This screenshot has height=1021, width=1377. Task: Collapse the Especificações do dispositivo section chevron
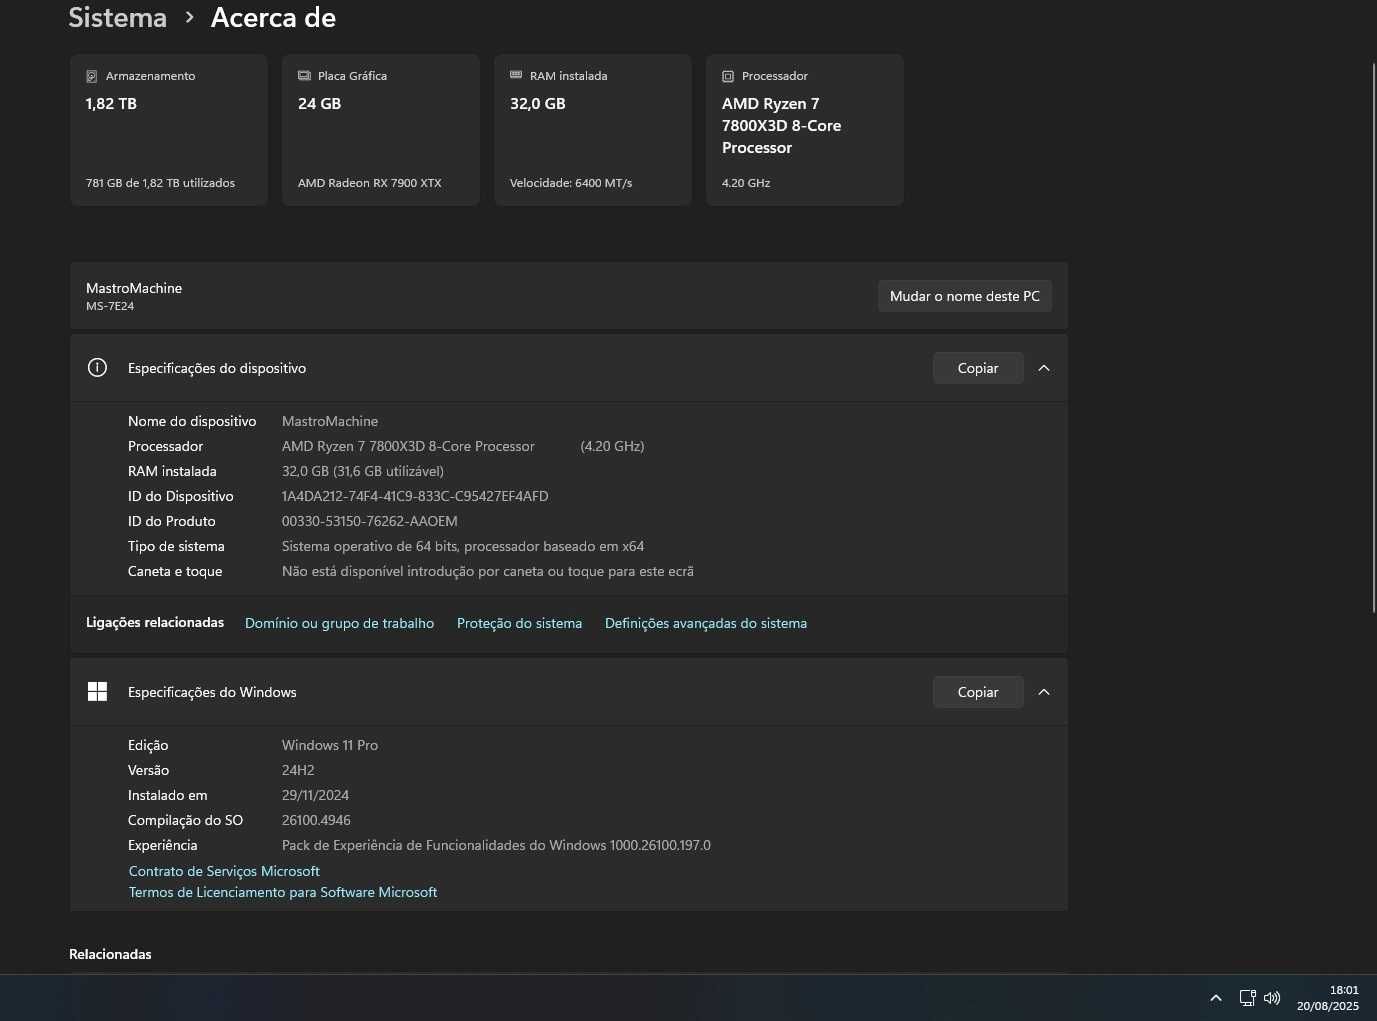1044,368
